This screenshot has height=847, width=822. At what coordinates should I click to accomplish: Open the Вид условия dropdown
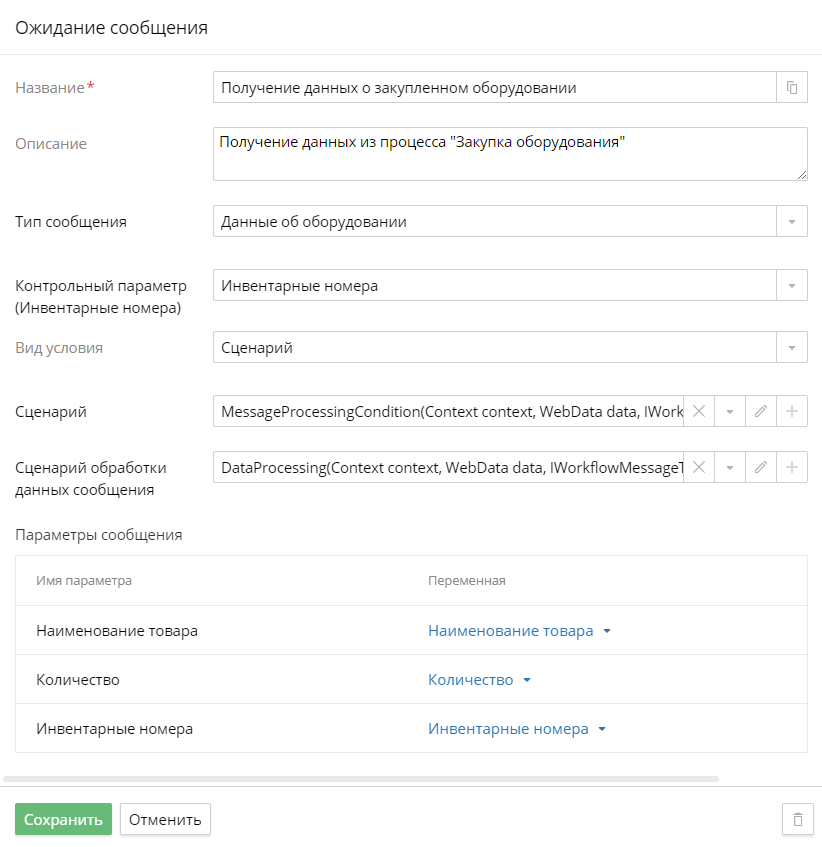tap(792, 347)
